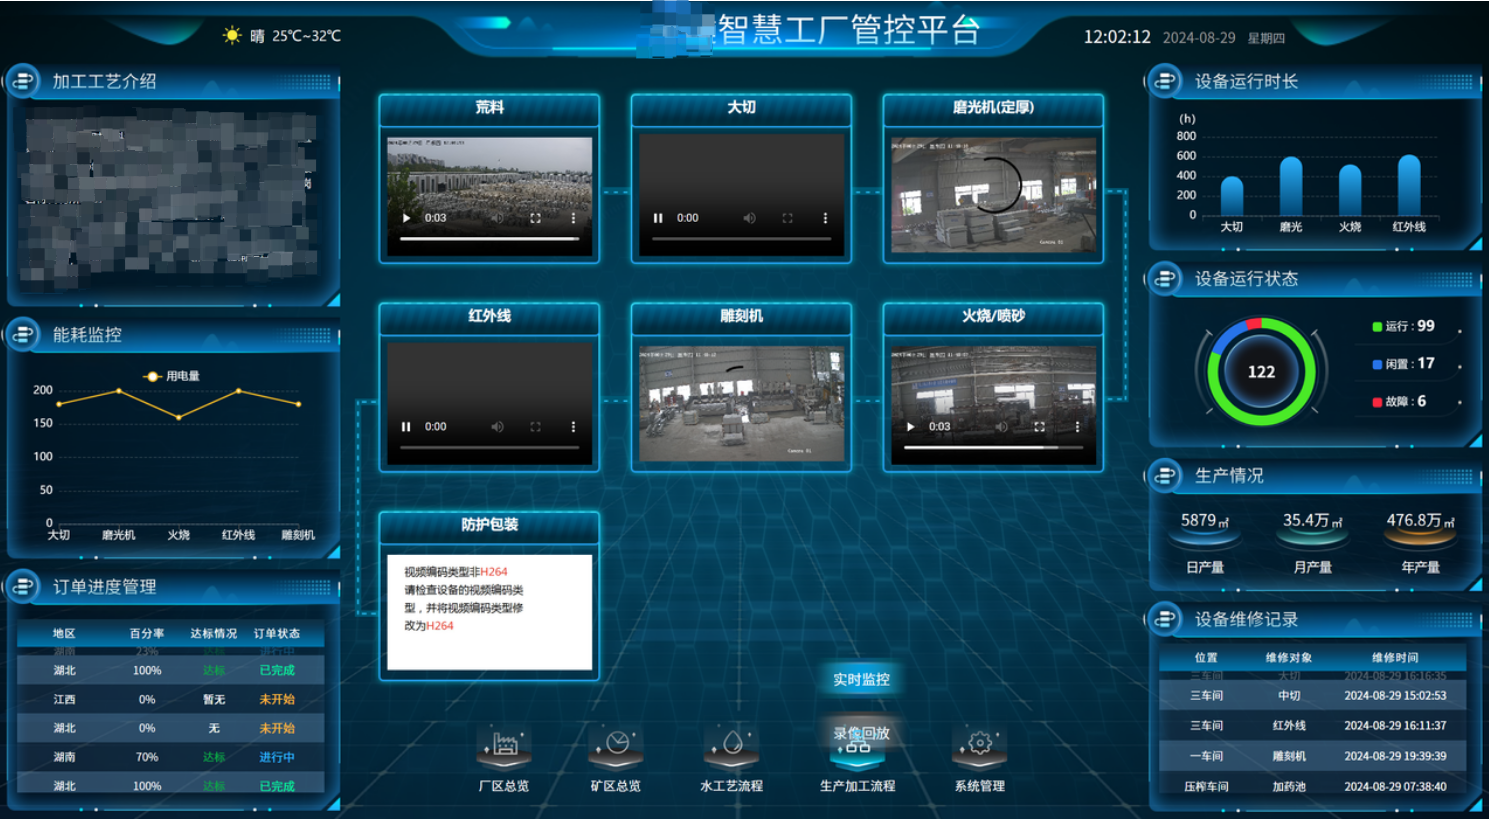
Task: Toggle the 运行 legend entry
Action: [1404, 326]
